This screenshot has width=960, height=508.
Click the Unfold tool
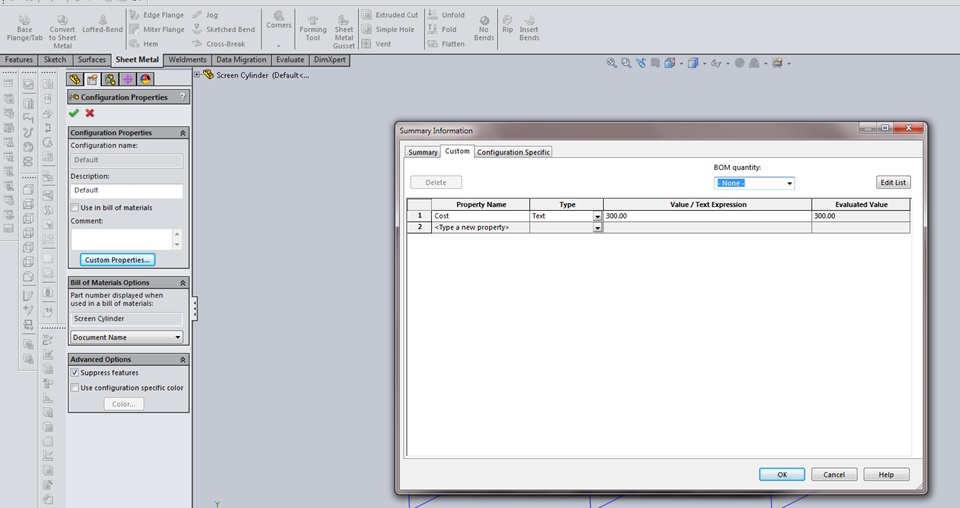(447, 15)
